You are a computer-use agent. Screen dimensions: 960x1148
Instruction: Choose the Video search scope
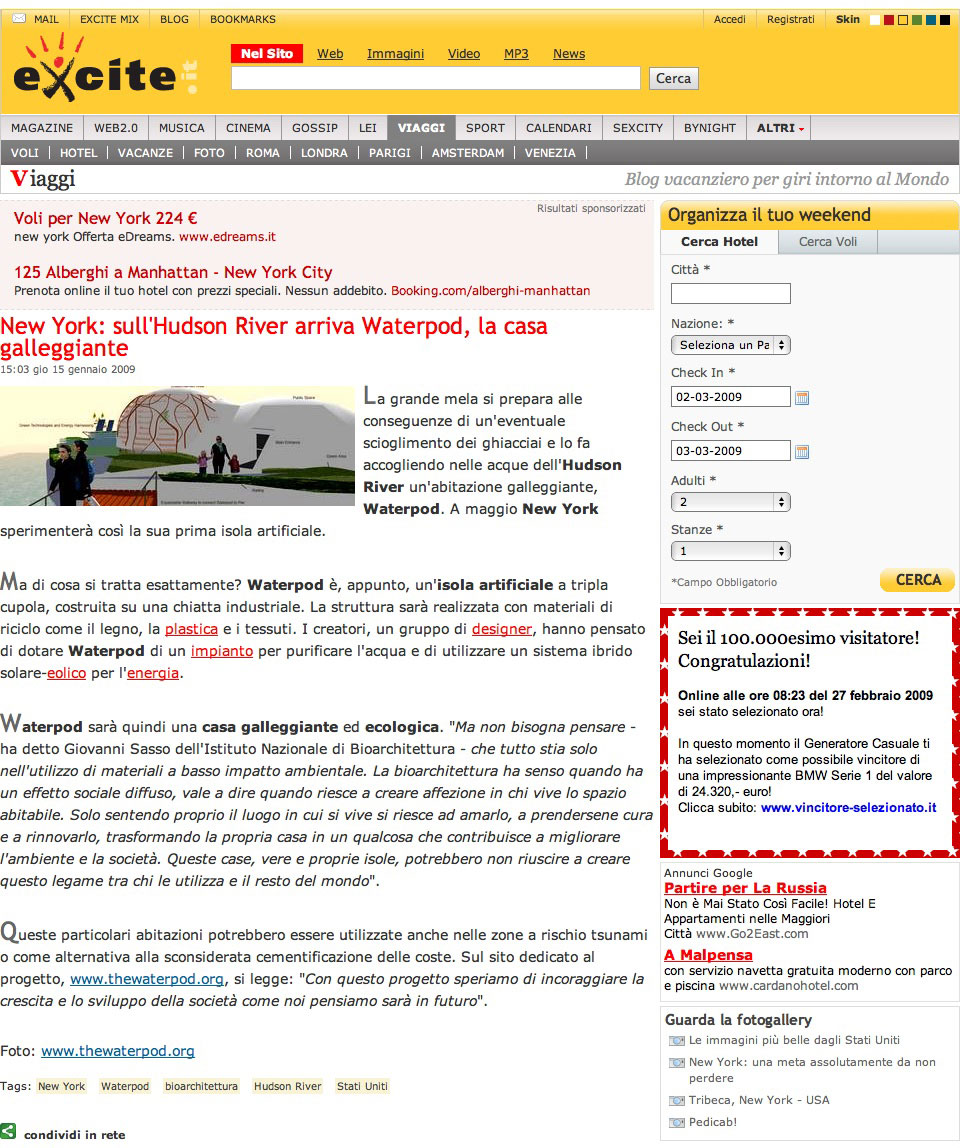coord(464,53)
